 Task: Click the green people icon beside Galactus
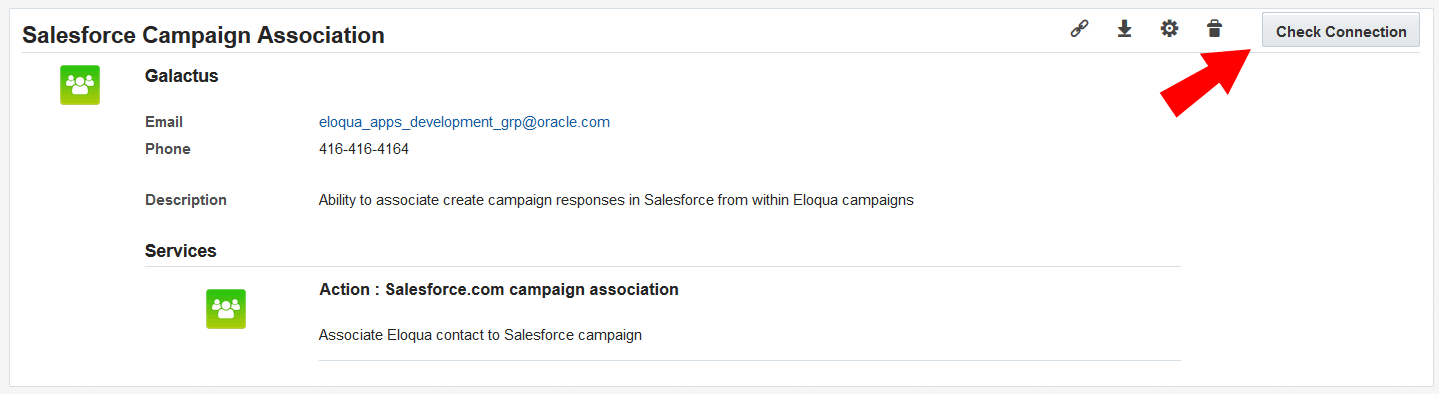point(80,85)
